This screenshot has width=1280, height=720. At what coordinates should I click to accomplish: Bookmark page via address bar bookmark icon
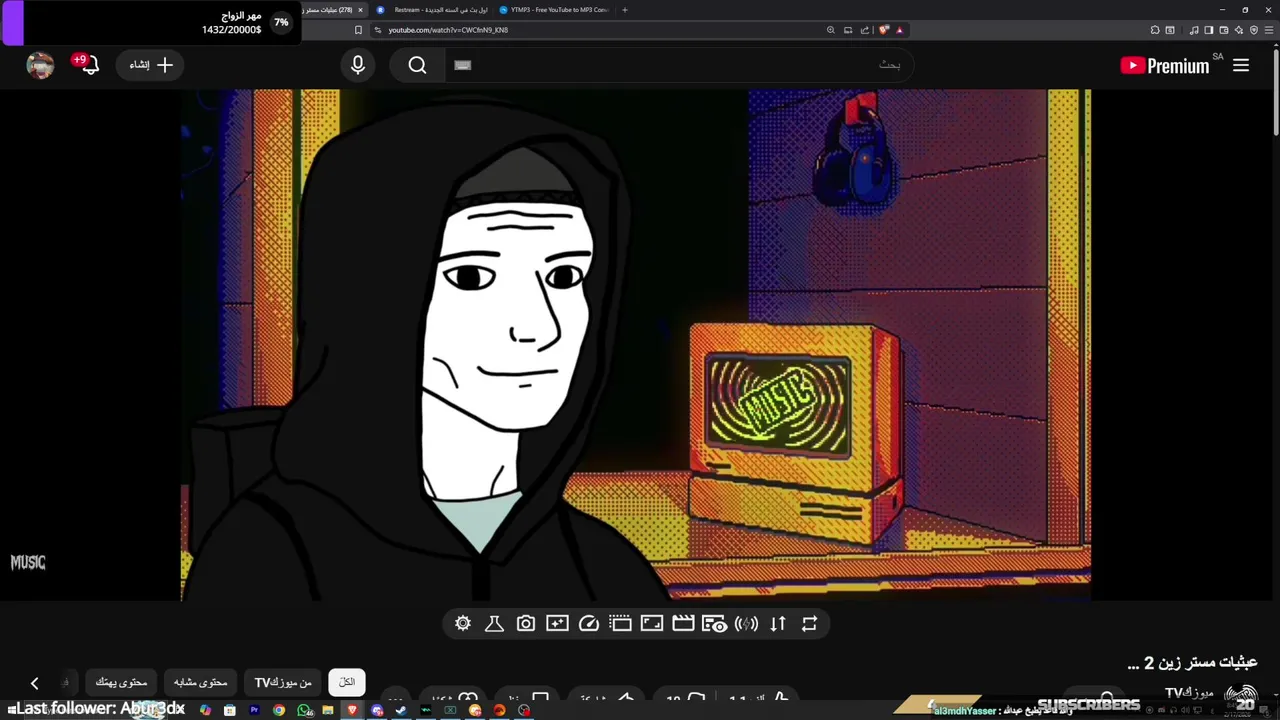click(358, 30)
